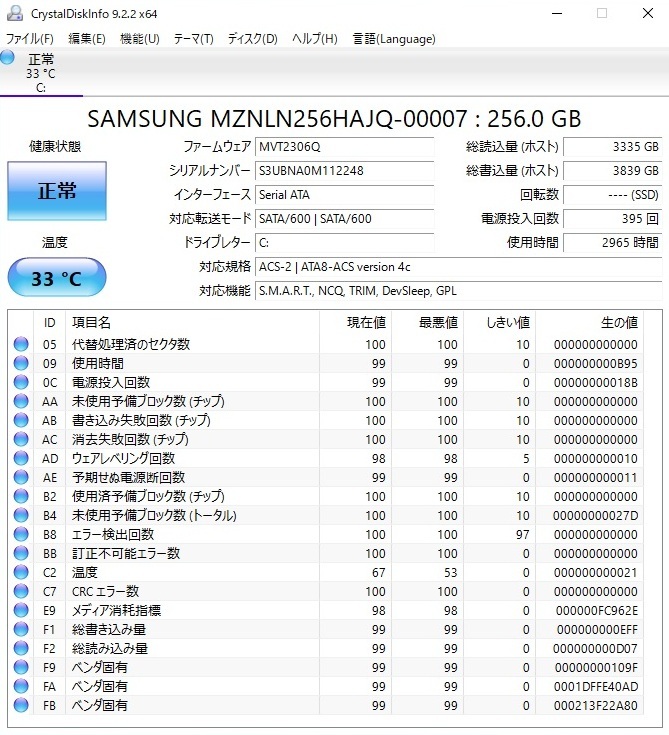Click the しきい値 column header

500,322
